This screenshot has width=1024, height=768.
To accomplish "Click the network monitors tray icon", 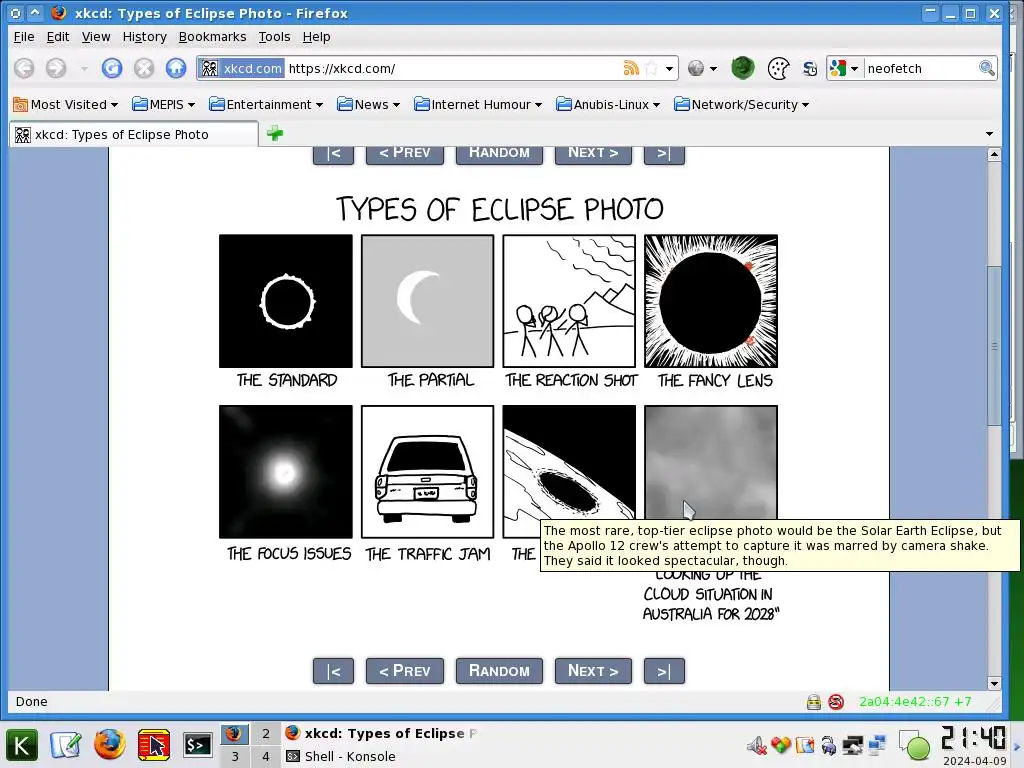I will pyautogui.click(x=877, y=745).
